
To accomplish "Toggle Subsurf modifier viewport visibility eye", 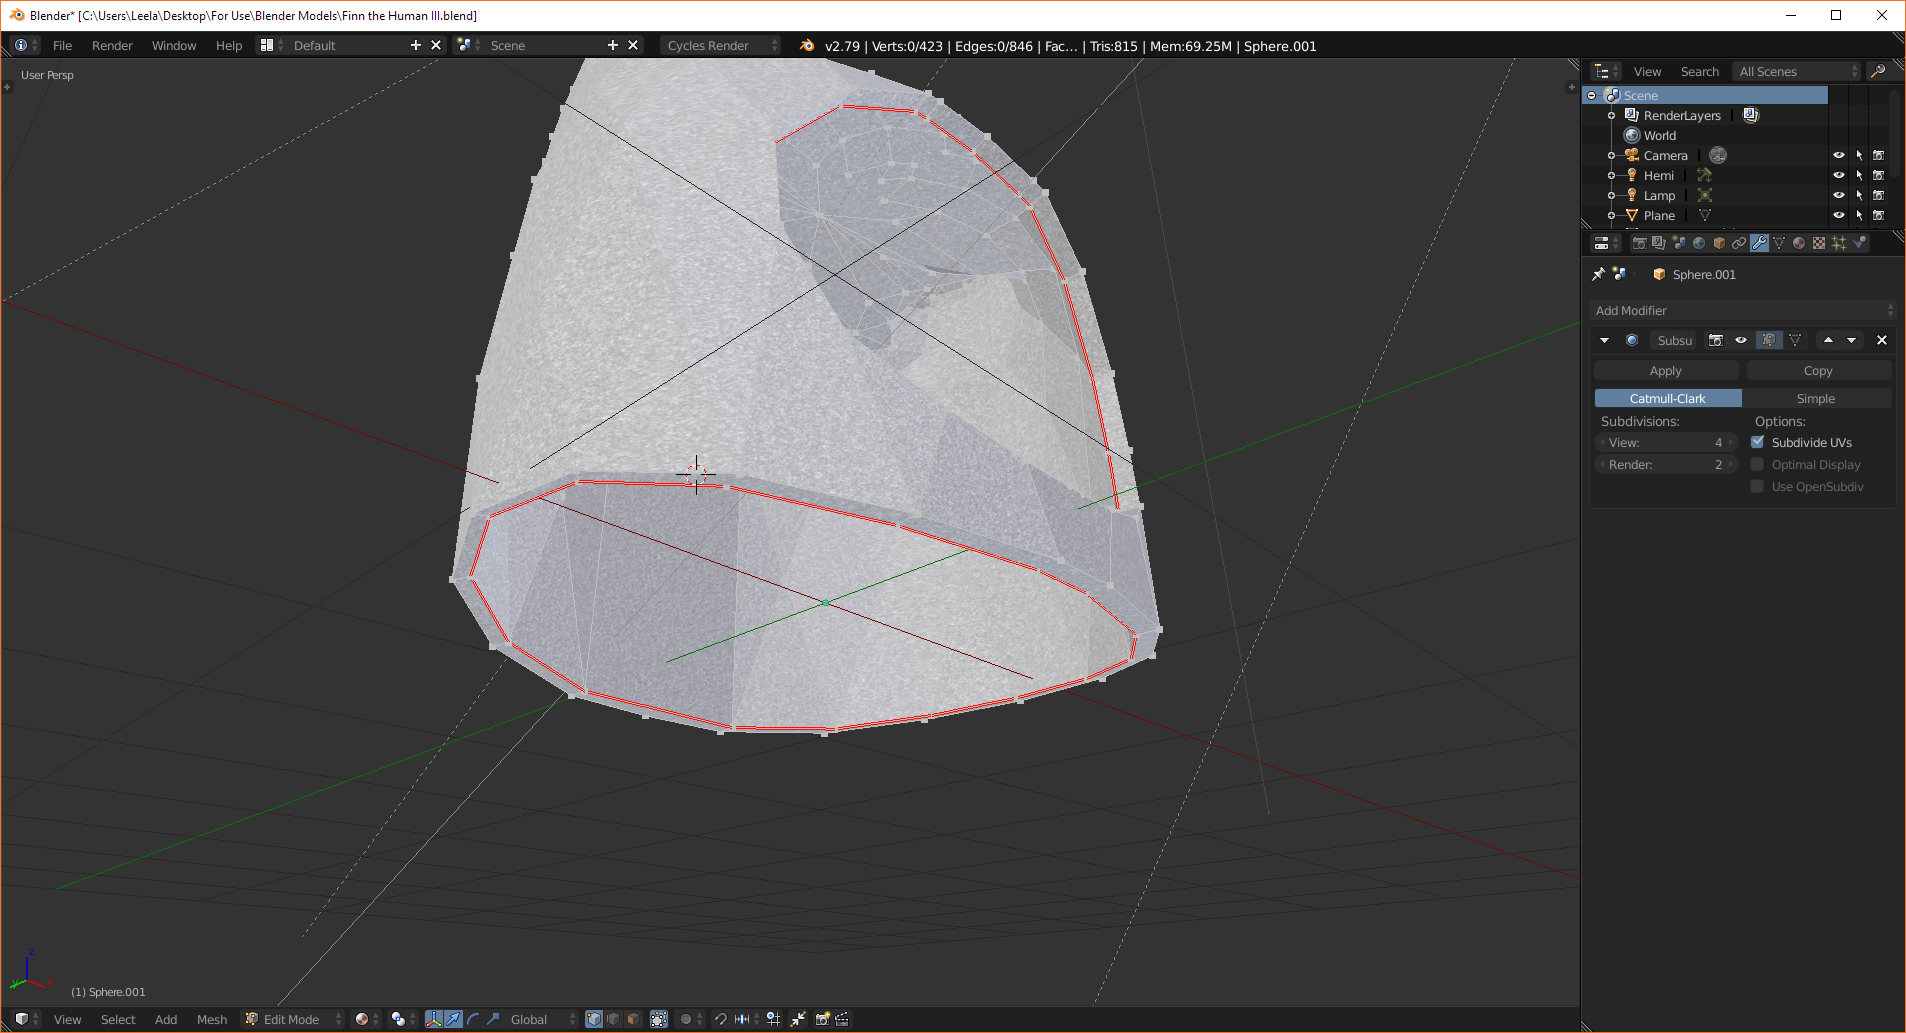I will (x=1741, y=340).
